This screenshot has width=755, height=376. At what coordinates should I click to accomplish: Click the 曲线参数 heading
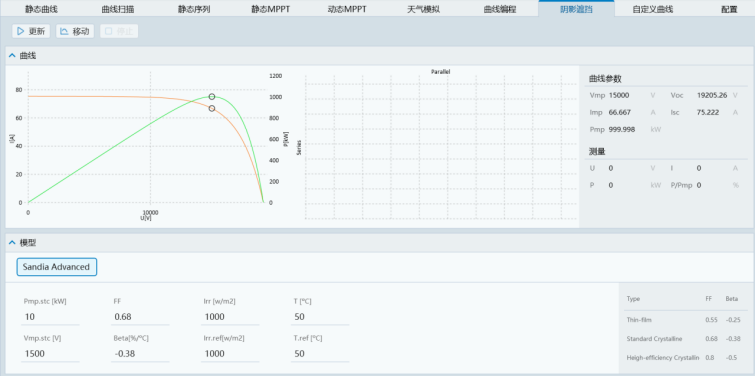pos(605,79)
